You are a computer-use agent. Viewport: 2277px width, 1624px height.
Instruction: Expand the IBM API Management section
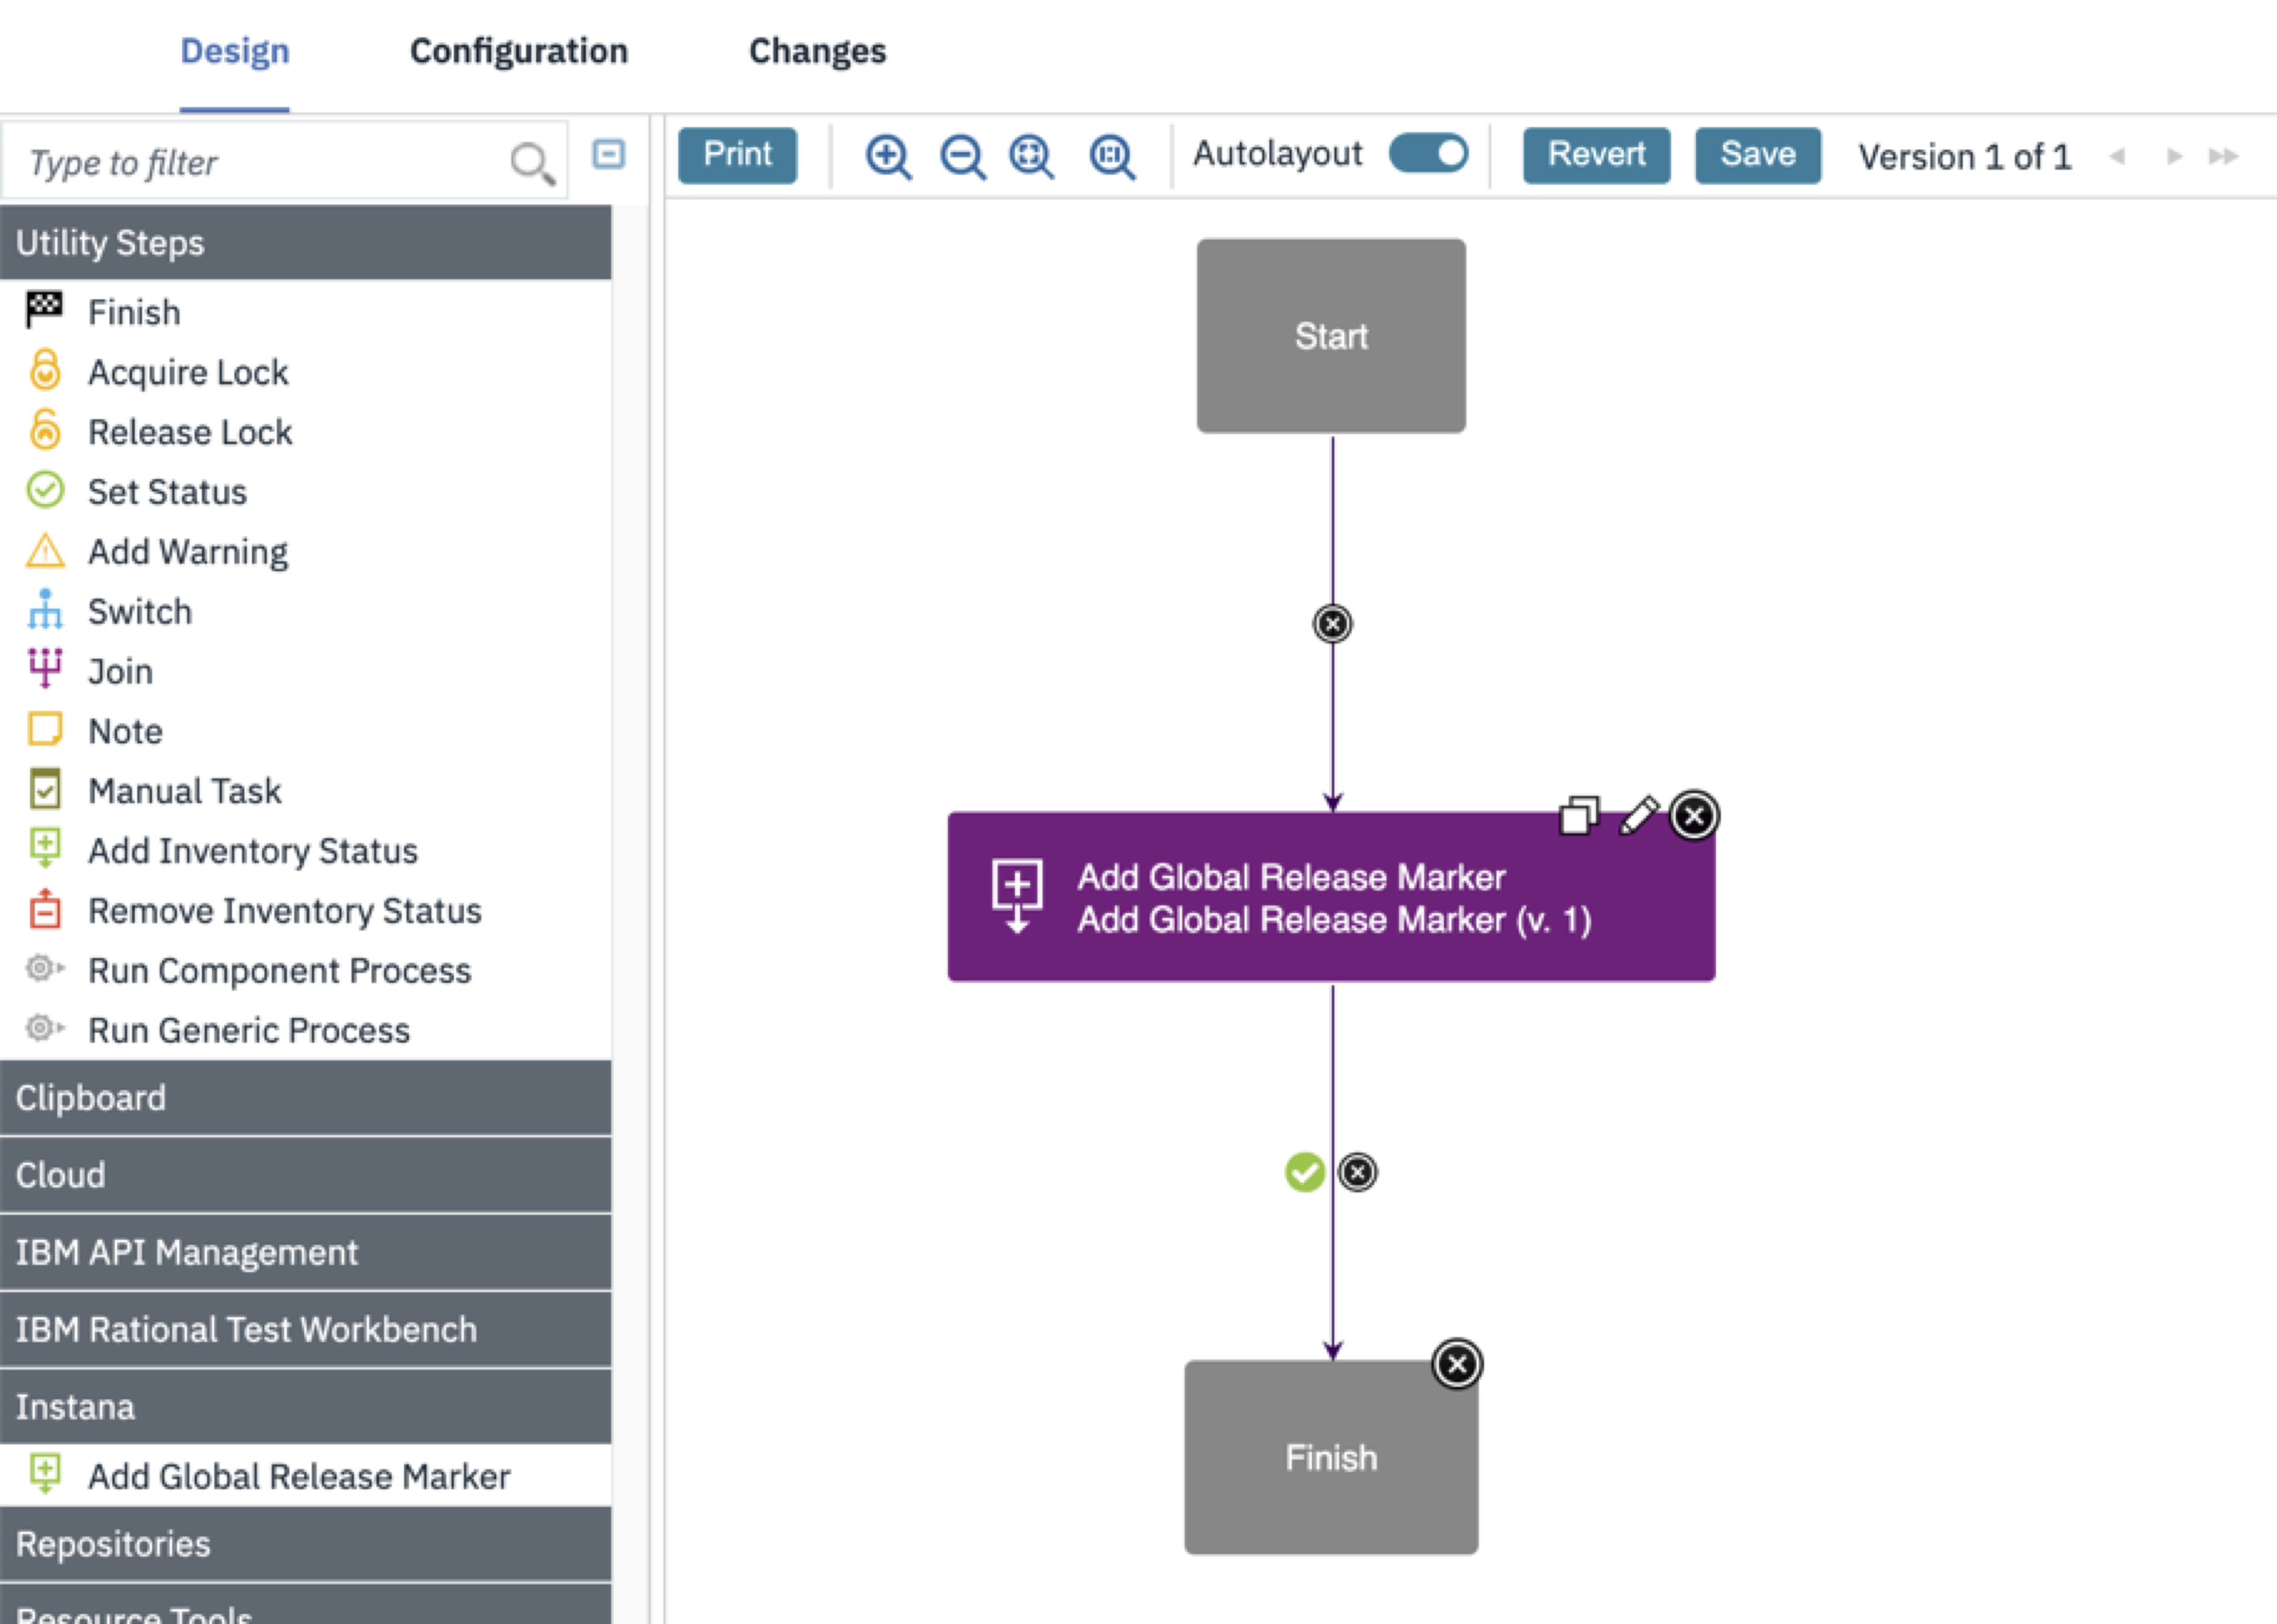305,1252
